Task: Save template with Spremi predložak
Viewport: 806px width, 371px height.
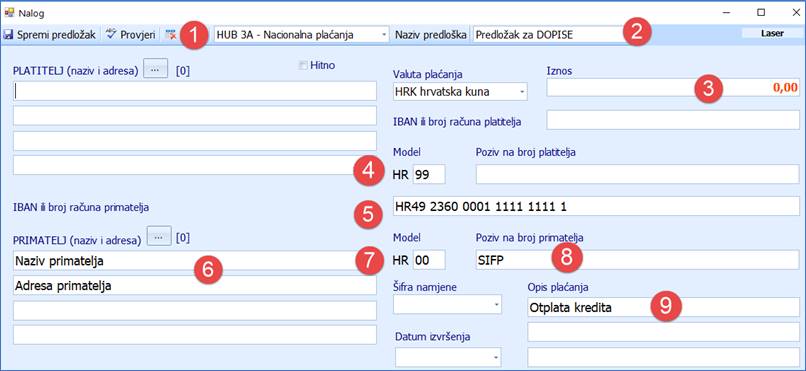Action: tap(50, 35)
